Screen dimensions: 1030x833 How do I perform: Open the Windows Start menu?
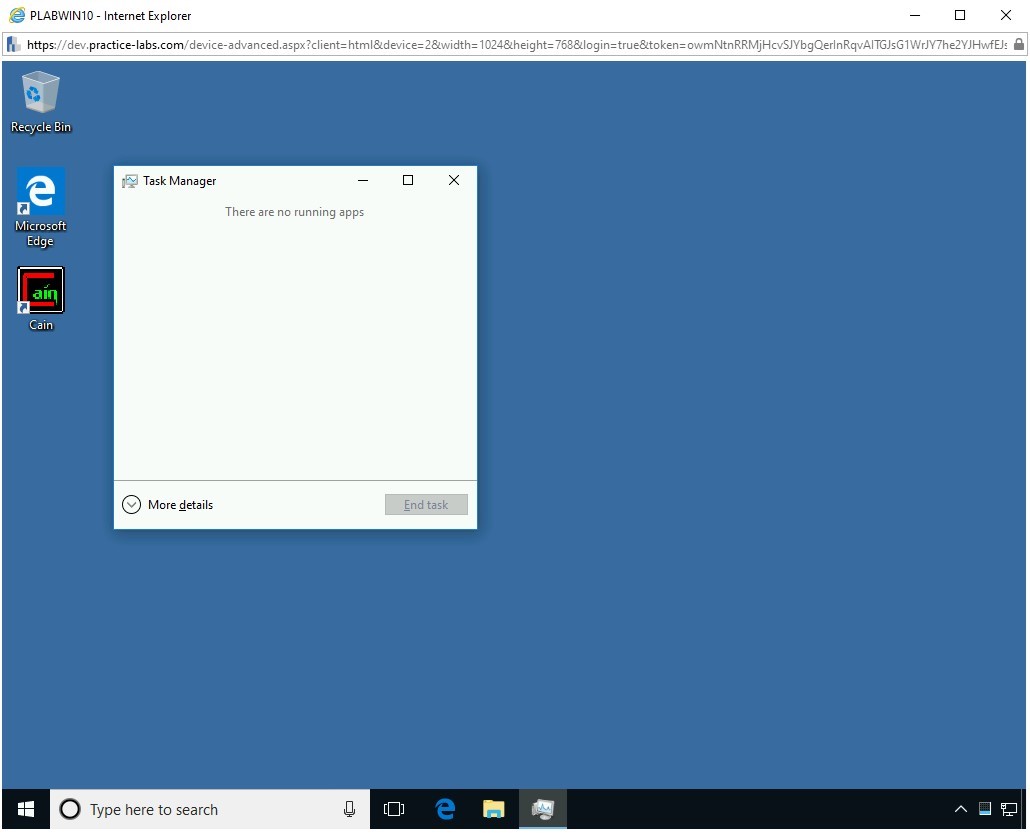point(26,809)
